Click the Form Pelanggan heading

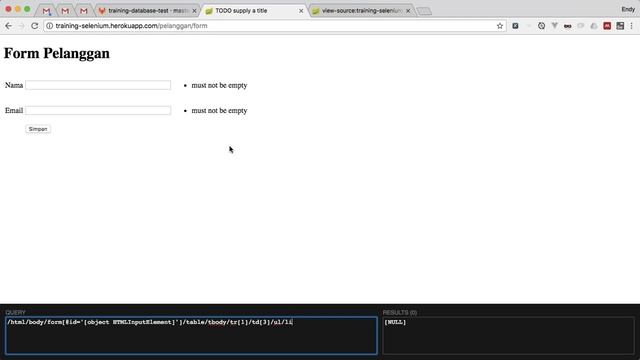pos(57,53)
